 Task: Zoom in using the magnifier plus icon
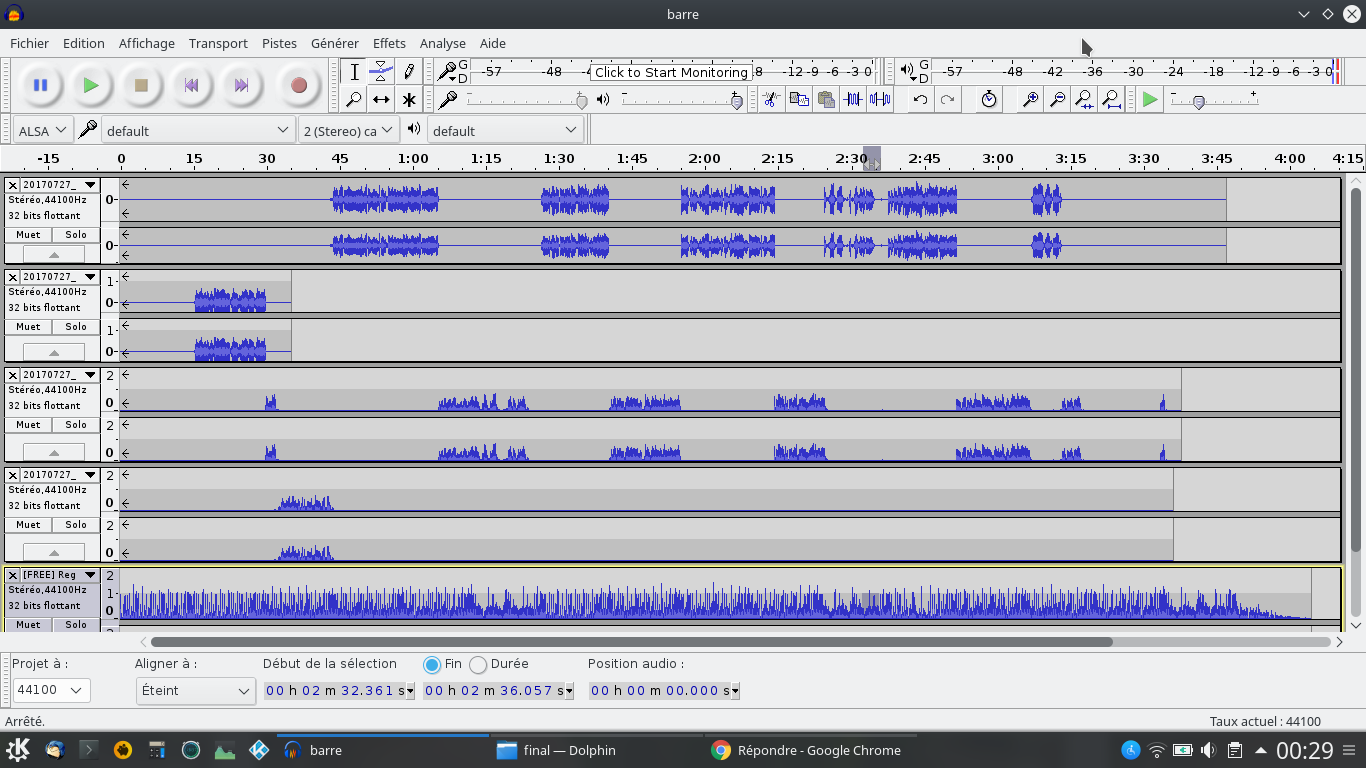1029,99
